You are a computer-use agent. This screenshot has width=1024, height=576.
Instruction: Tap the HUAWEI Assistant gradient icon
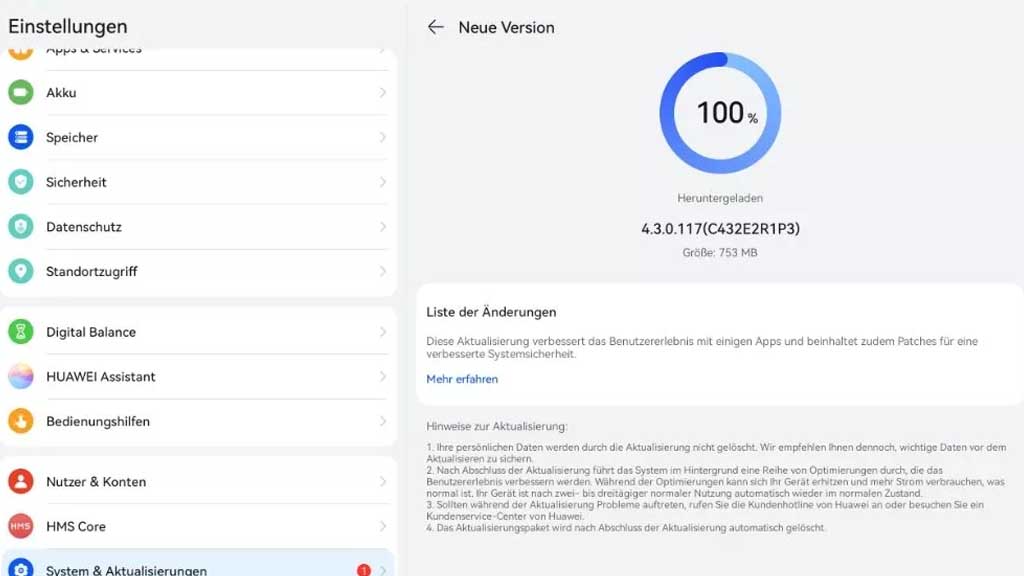point(21,377)
